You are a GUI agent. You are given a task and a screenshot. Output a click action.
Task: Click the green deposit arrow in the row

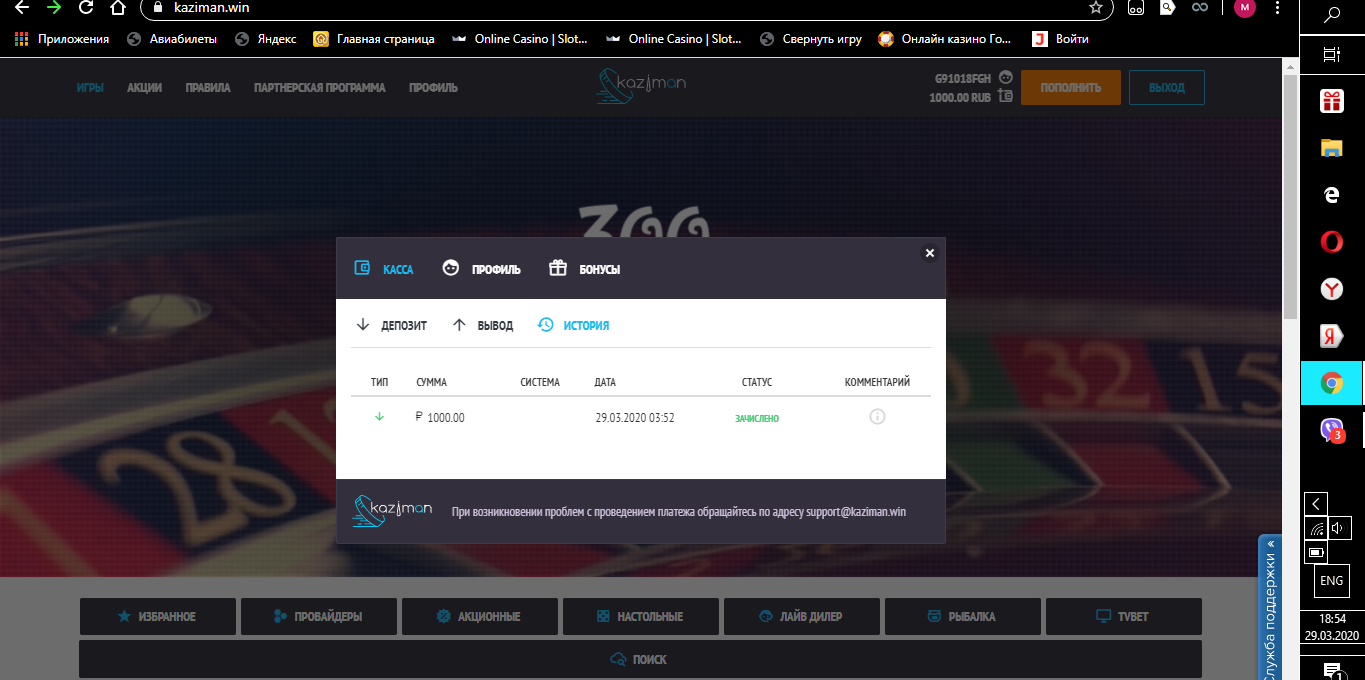click(379, 417)
